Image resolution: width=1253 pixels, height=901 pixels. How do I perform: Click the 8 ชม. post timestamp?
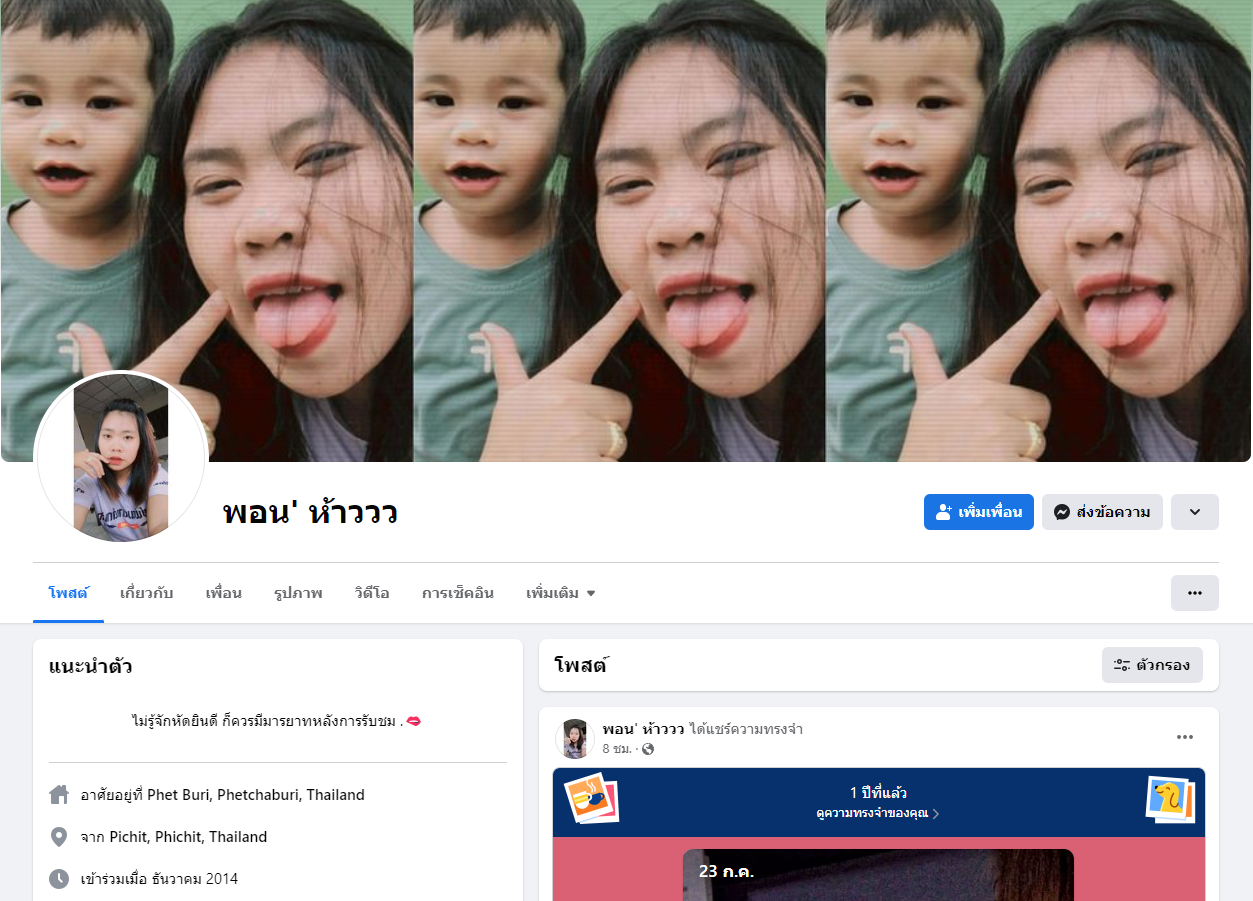click(617, 749)
